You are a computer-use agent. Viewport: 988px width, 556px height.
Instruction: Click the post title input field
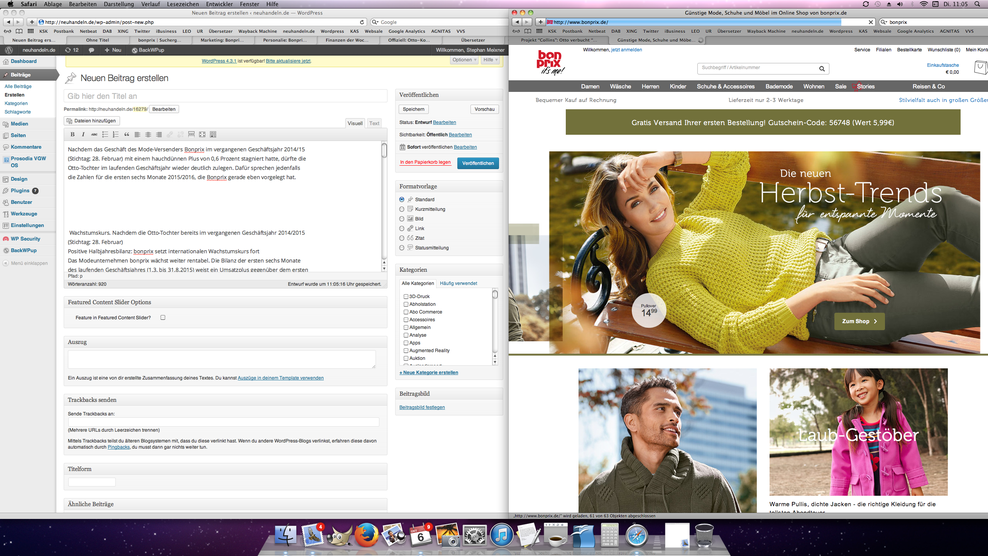pos(226,96)
